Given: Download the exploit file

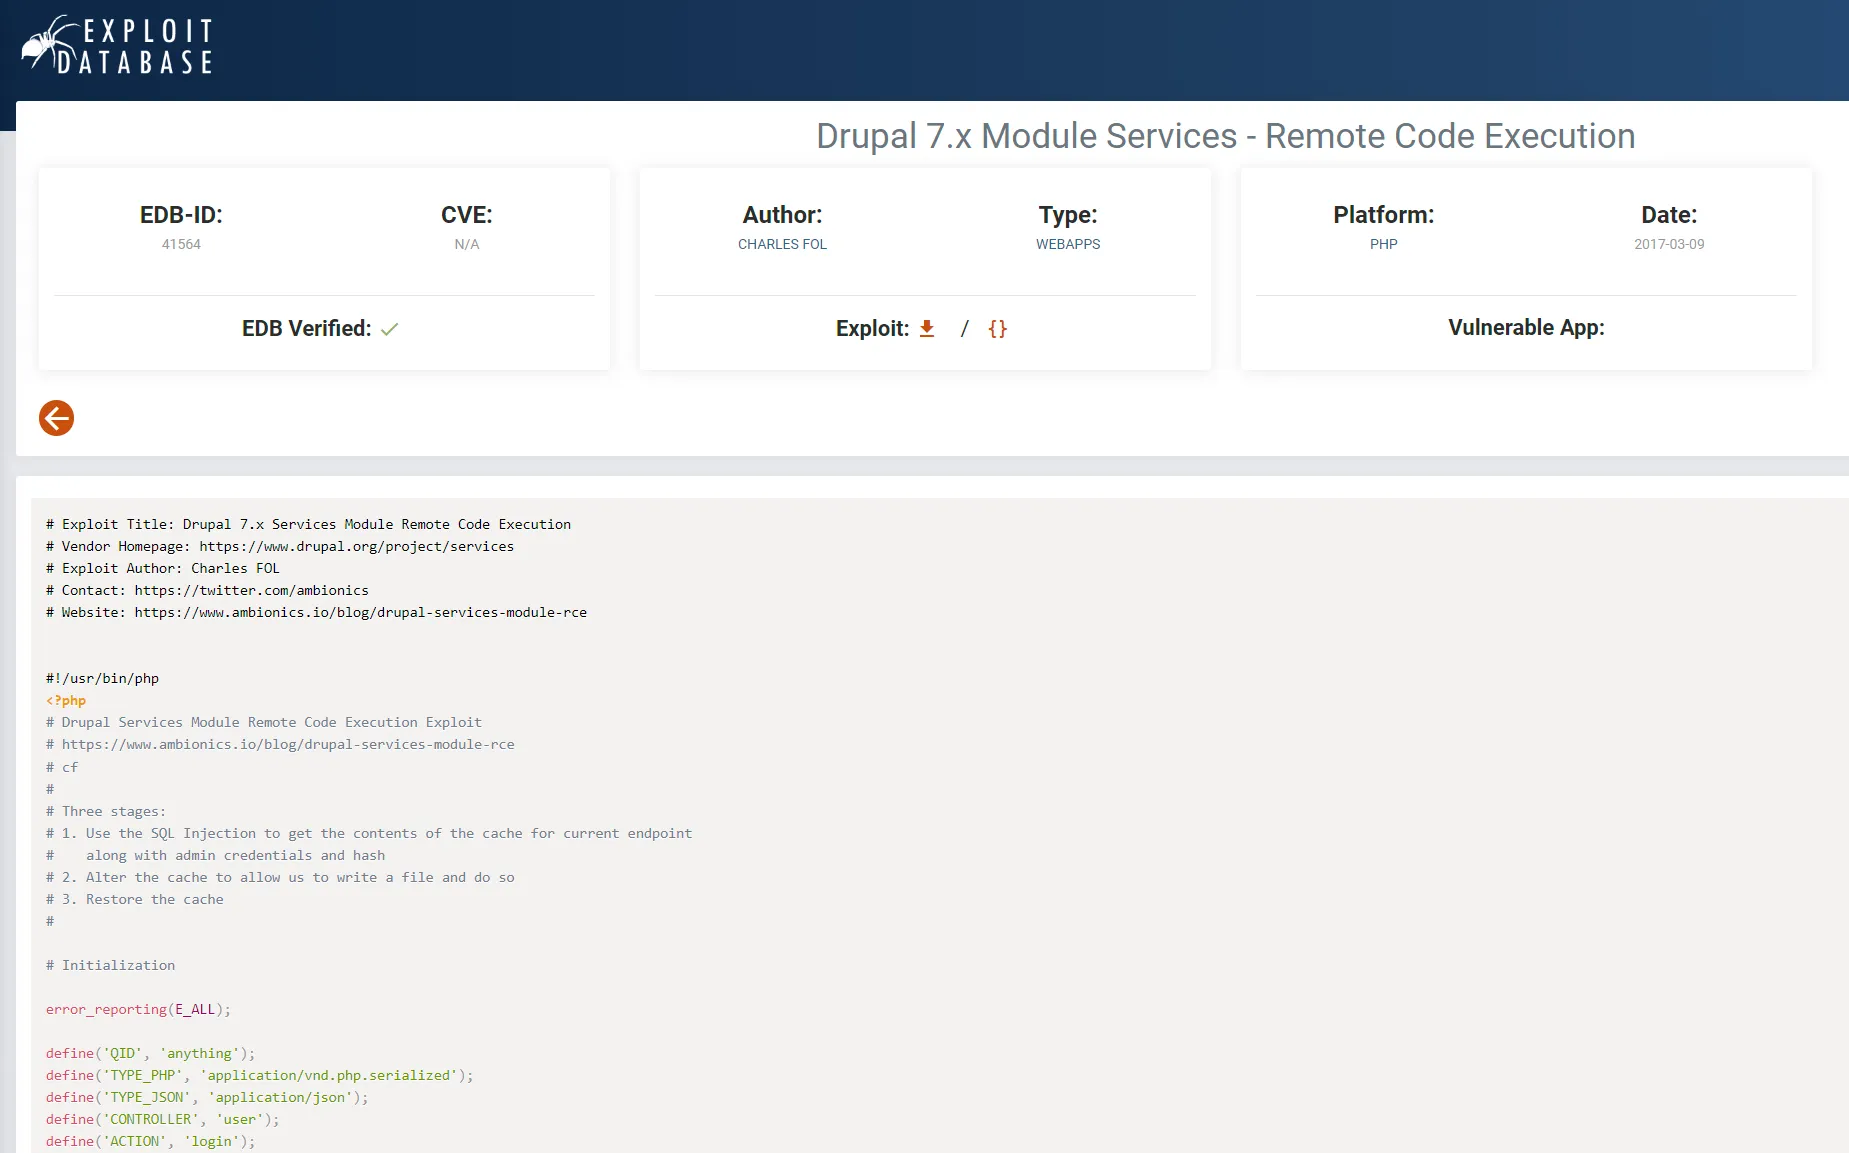Looking at the screenshot, I should (x=927, y=328).
